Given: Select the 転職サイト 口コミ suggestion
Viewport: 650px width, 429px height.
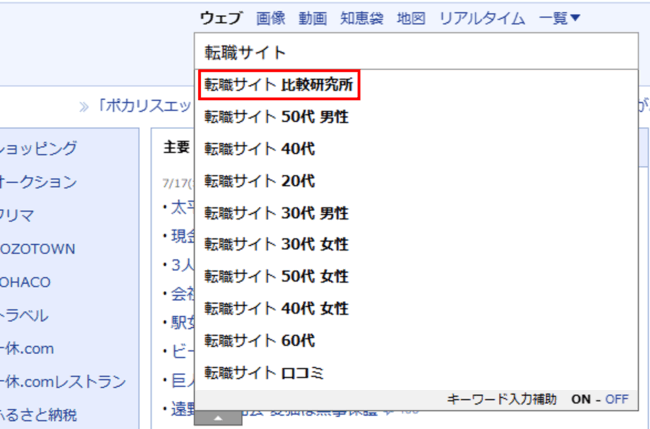Looking at the screenshot, I should click(264, 373).
